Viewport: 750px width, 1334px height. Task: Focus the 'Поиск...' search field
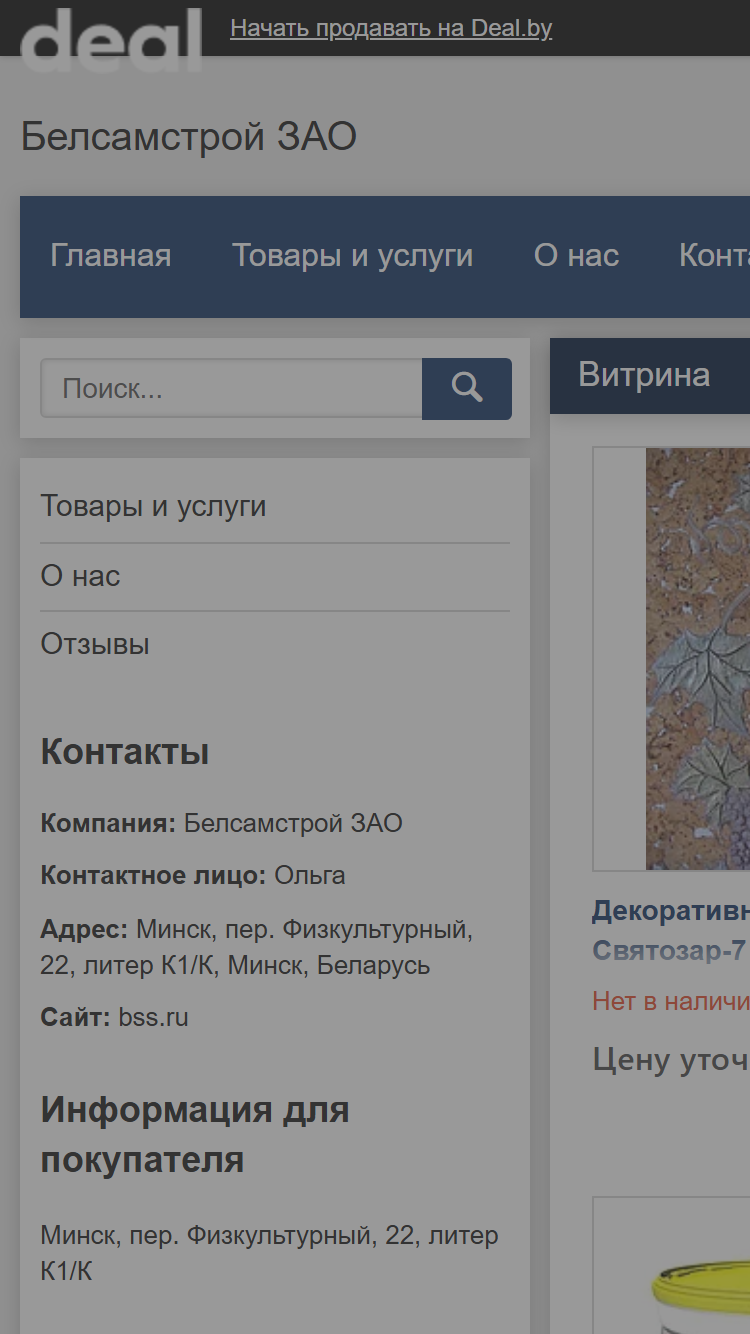pos(231,389)
